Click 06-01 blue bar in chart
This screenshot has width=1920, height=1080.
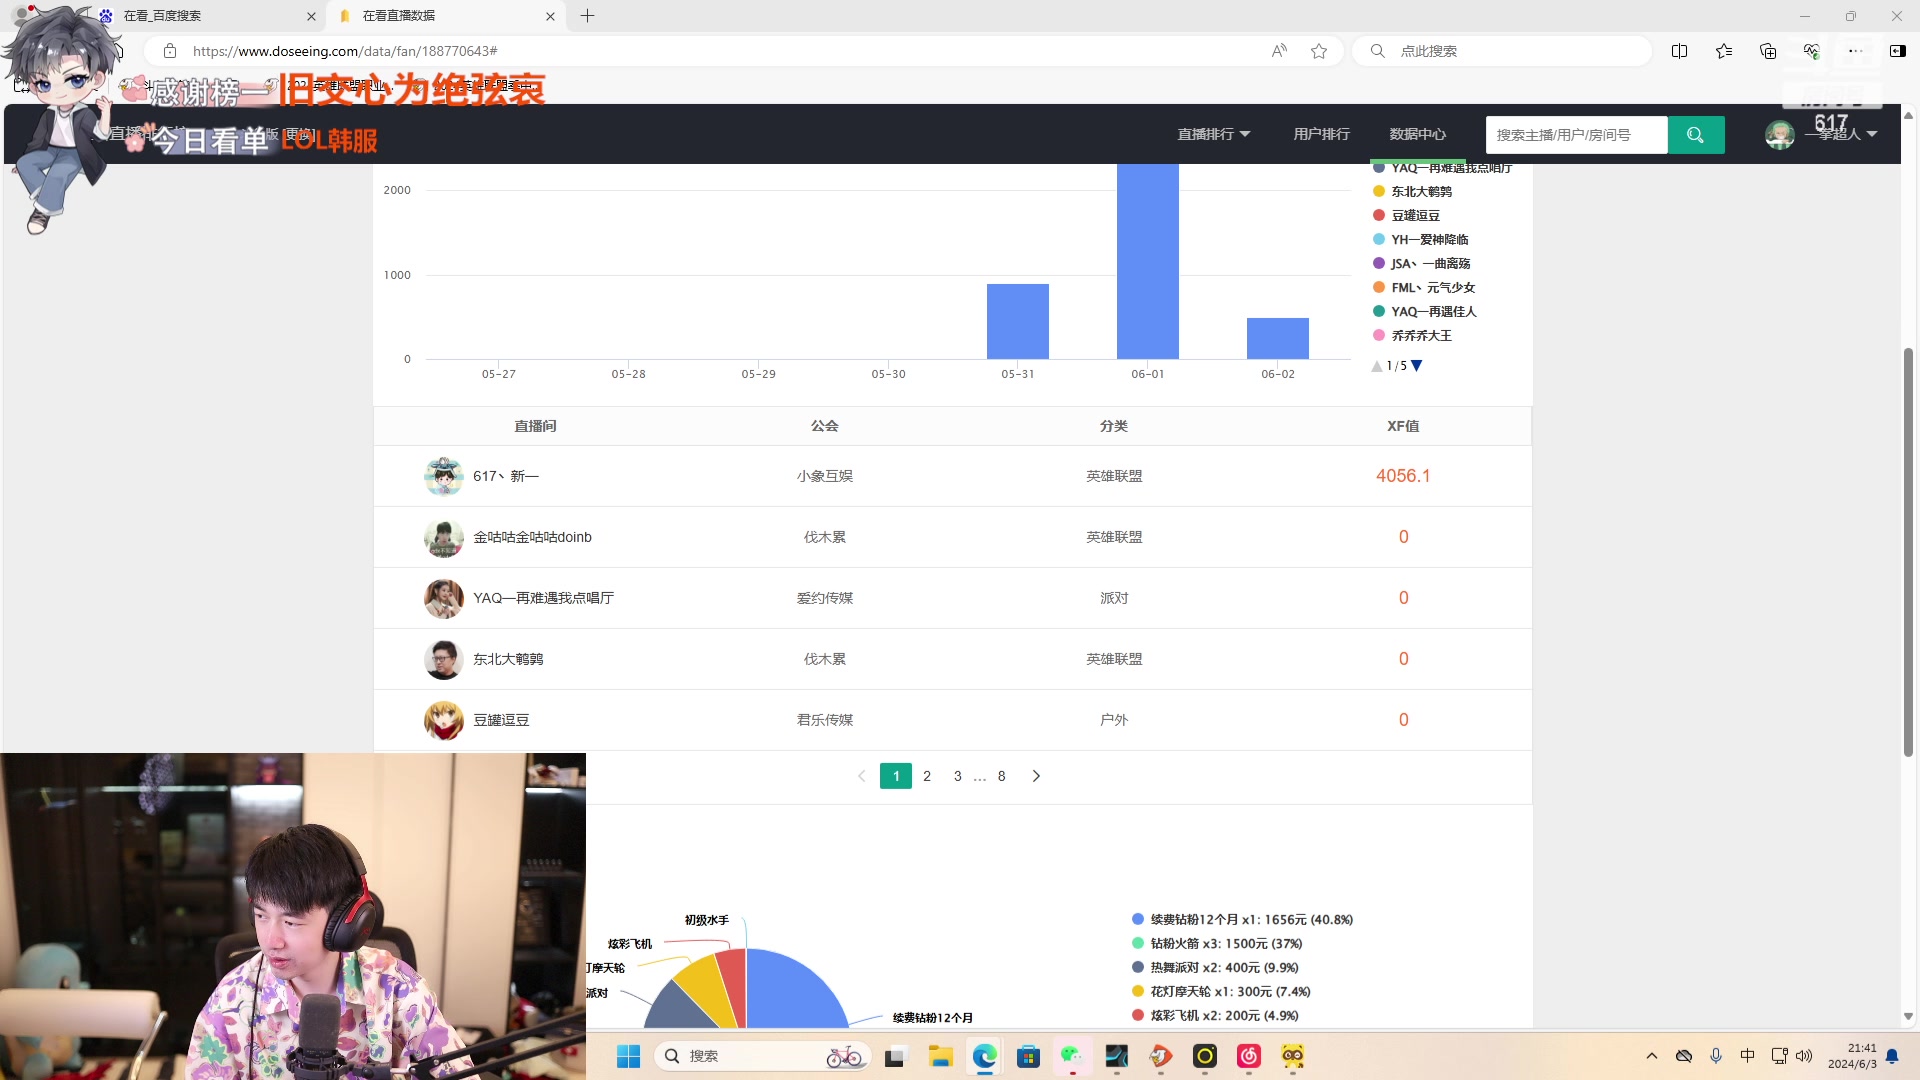(x=1148, y=261)
